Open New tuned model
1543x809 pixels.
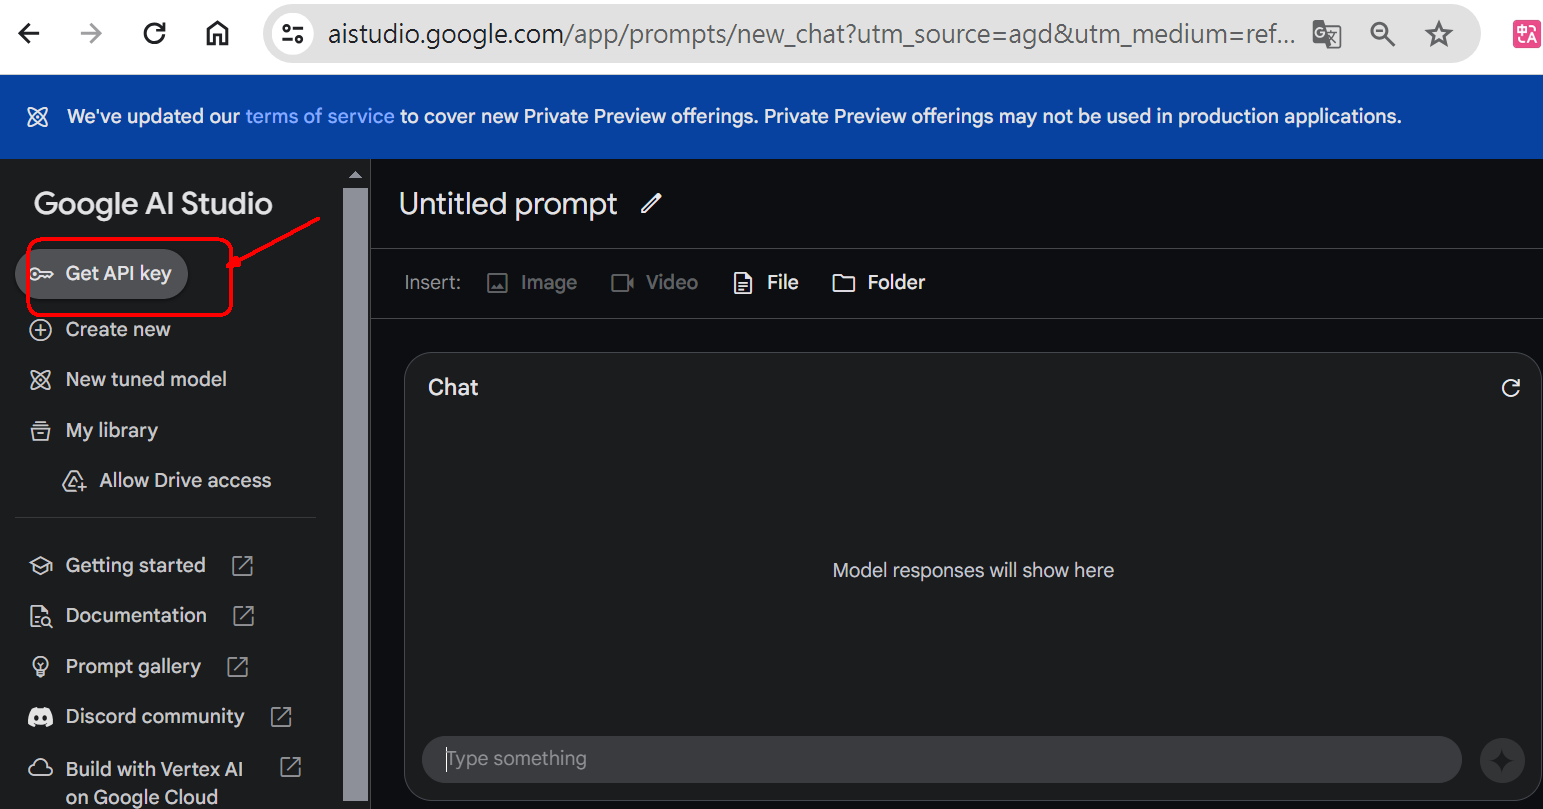point(128,380)
